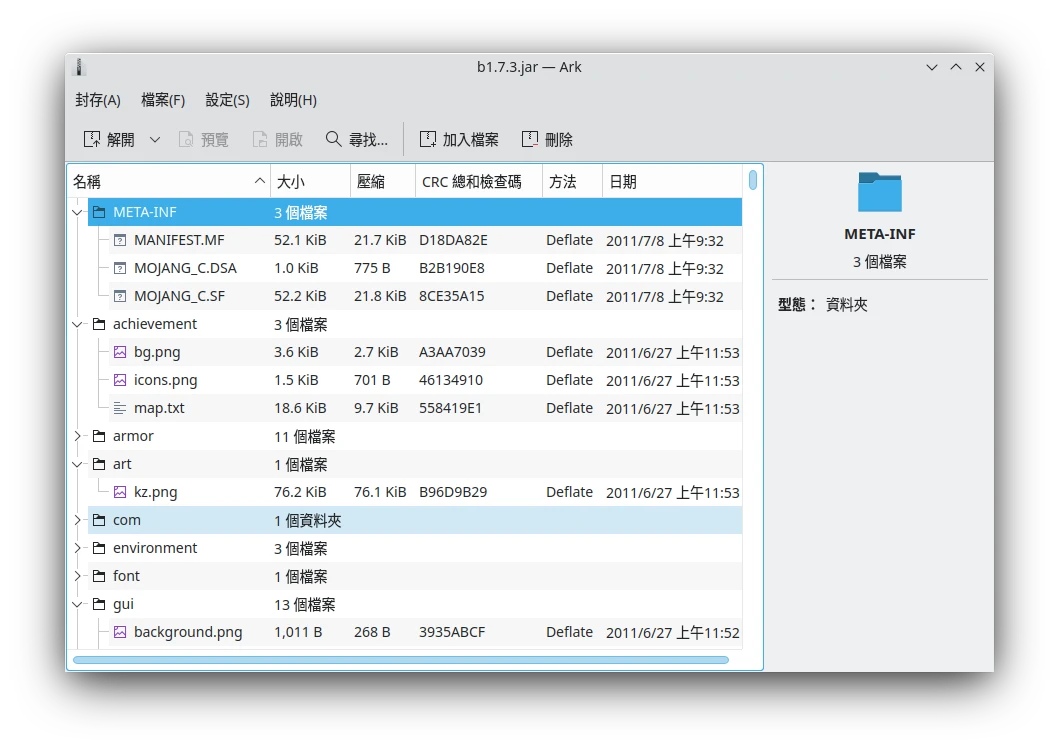
Task: Click the Extract (解開) toolbar icon
Action: tap(92, 139)
